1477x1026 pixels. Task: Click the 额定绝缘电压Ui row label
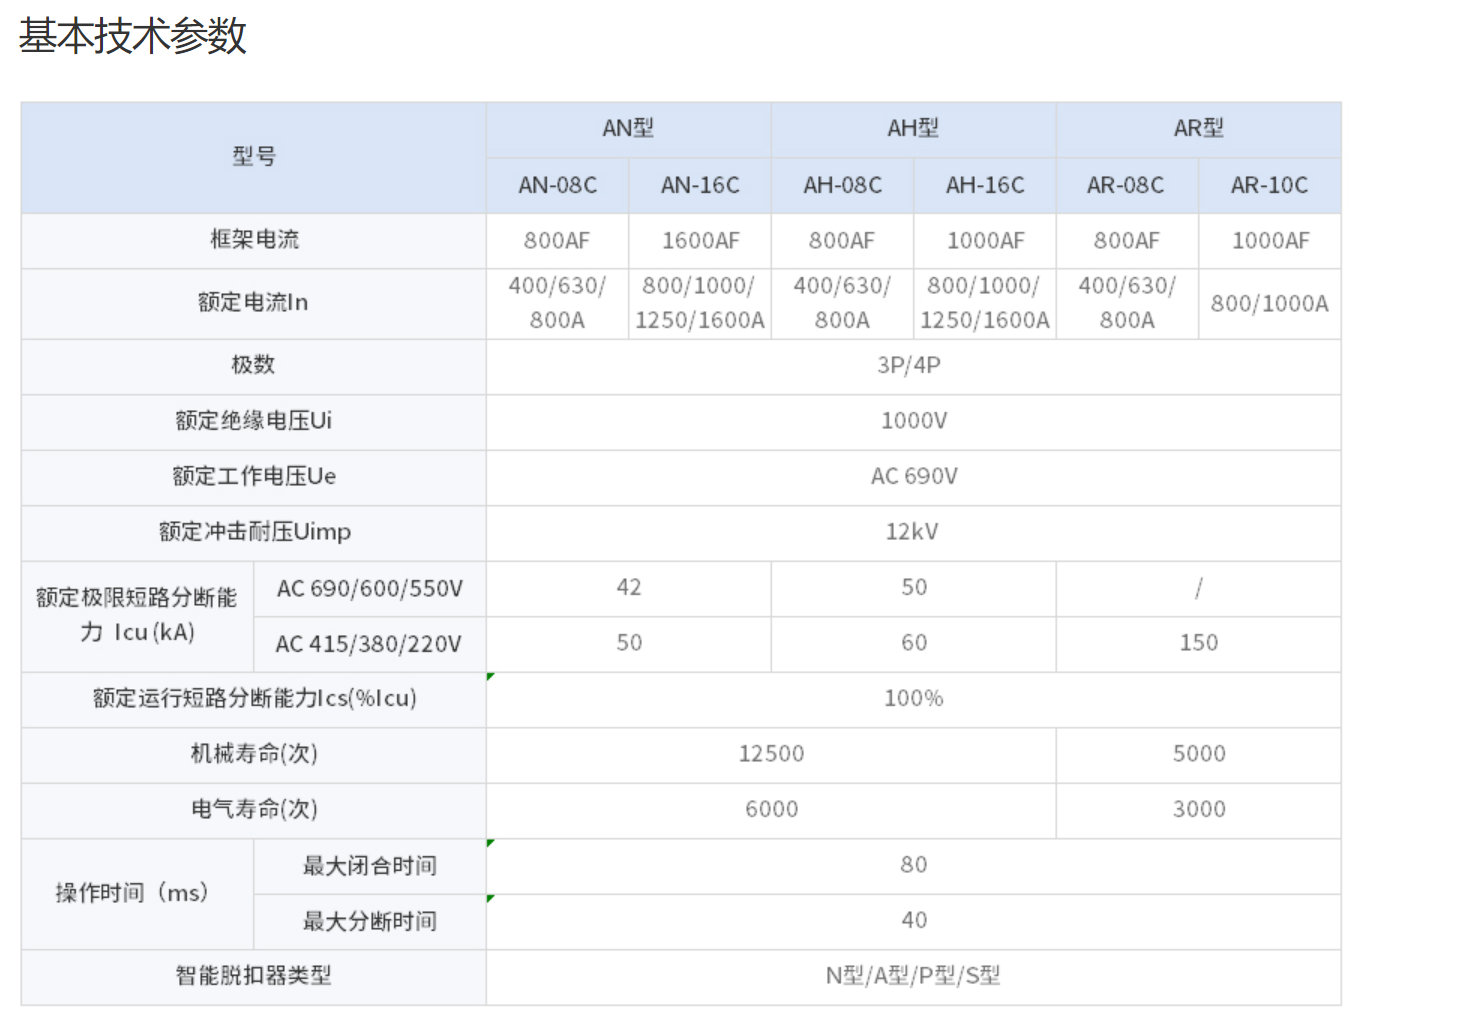tap(253, 421)
